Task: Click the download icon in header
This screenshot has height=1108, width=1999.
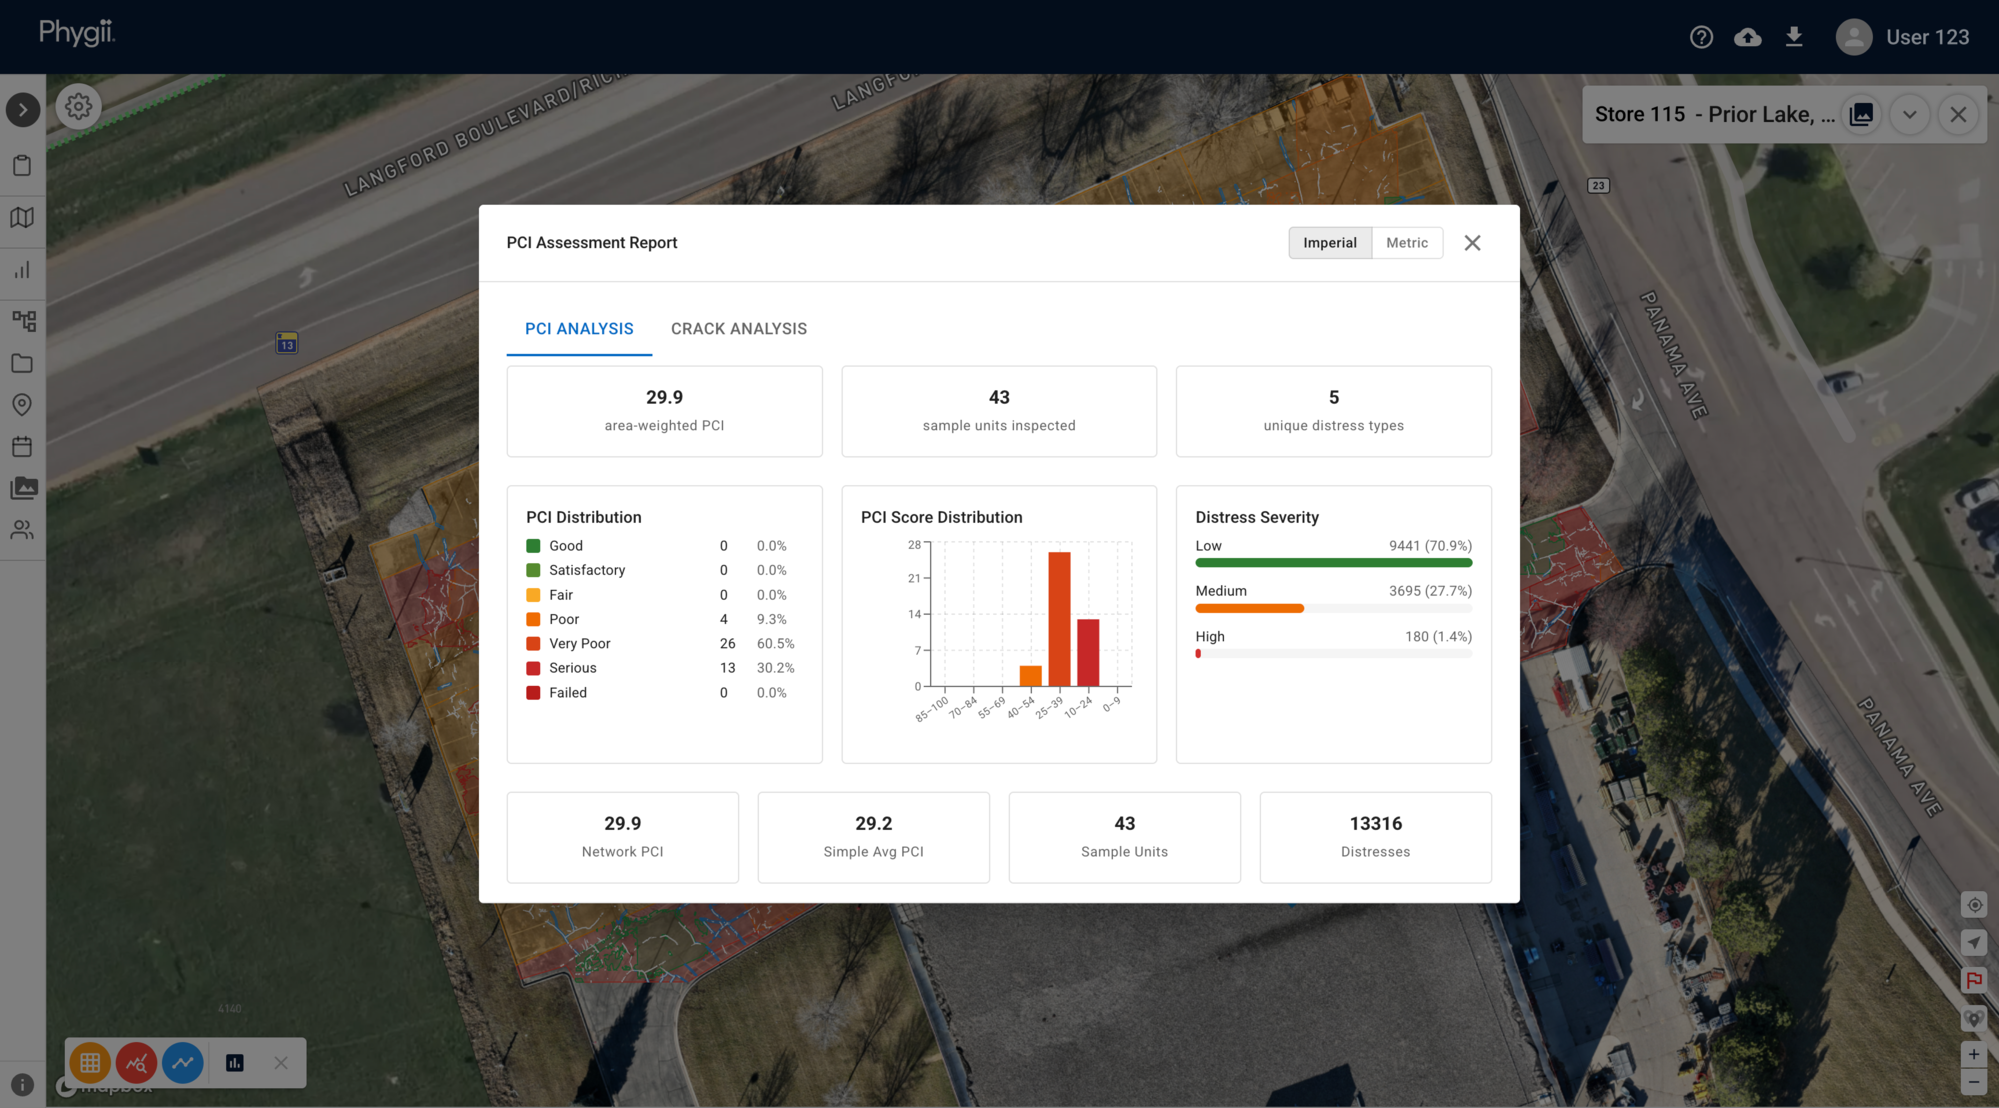Action: [x=1794, y=37]
